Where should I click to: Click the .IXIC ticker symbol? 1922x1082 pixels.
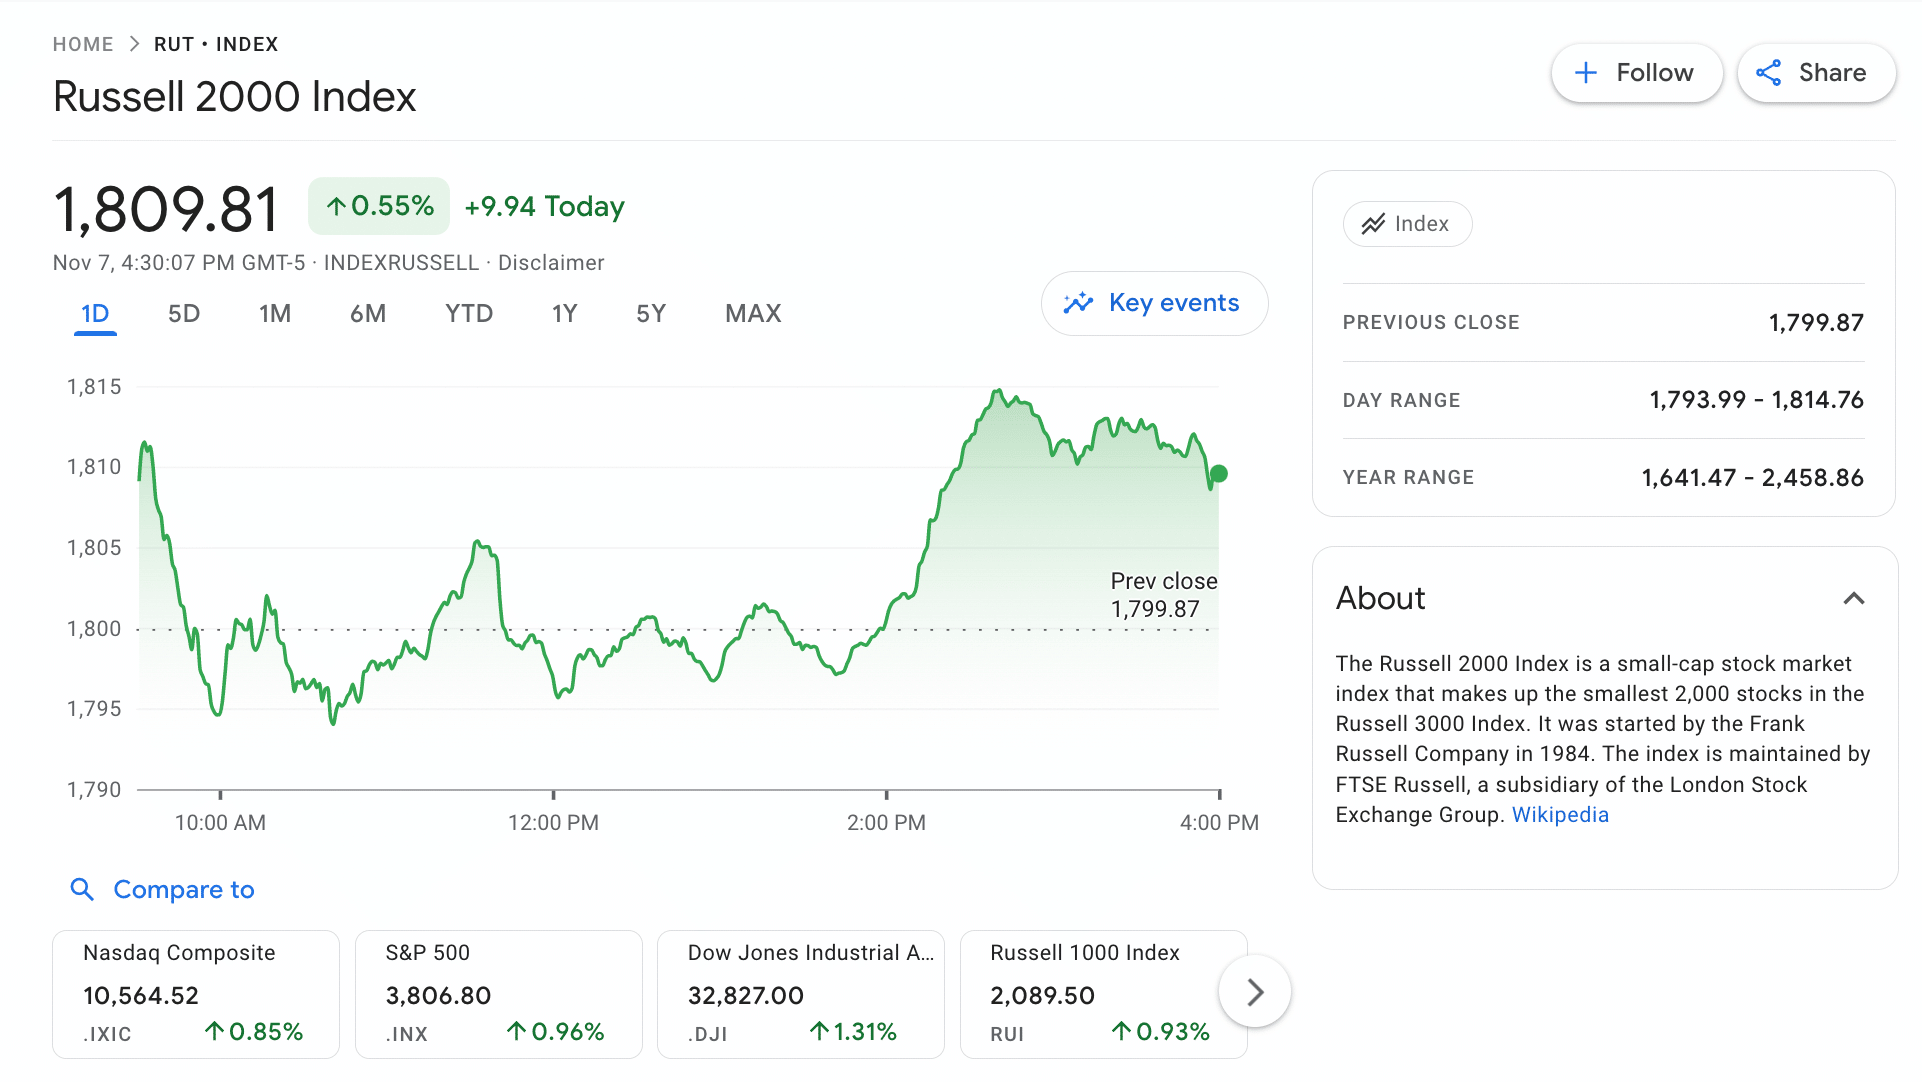[107, 1034]
